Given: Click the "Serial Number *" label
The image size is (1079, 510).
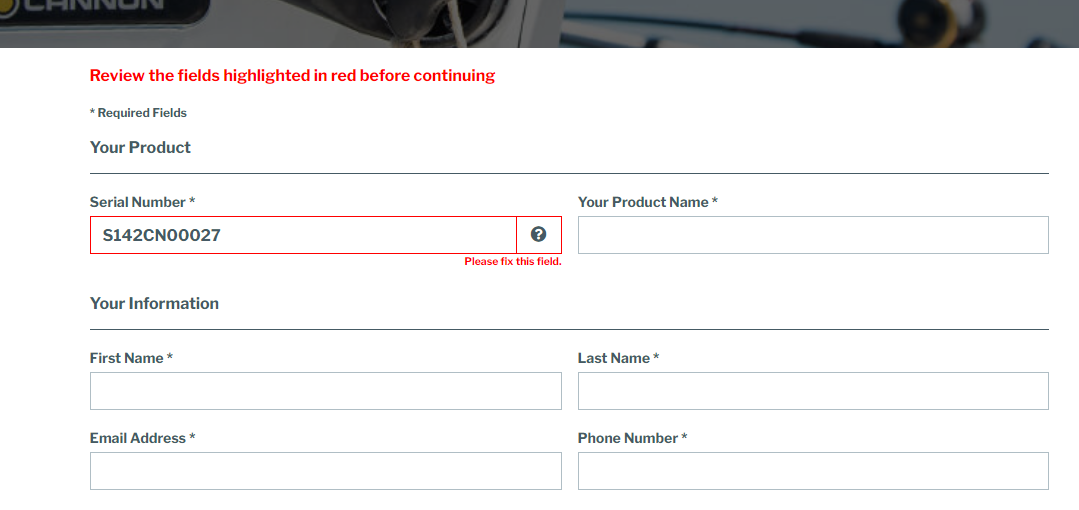Looking at the screenshot, I should coord(142,202).
